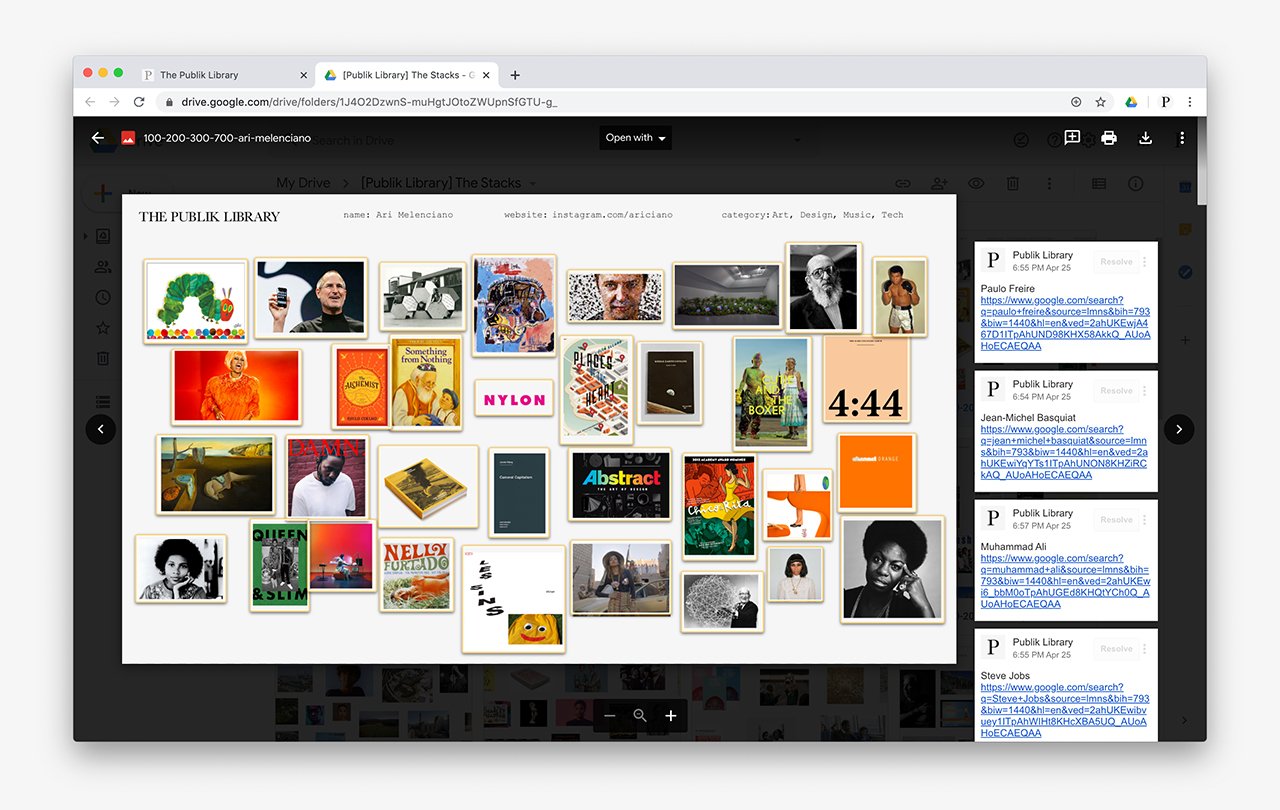Open the Jean-Michel Basquiat search link

[1064, 452]
